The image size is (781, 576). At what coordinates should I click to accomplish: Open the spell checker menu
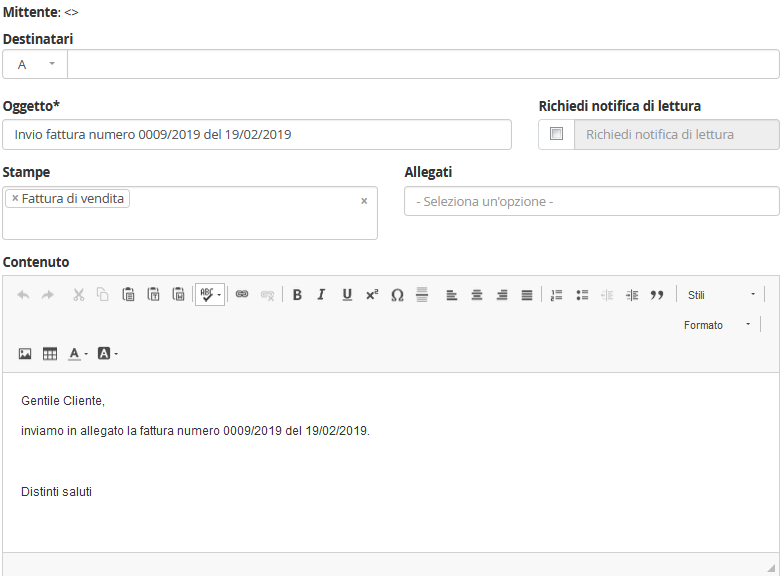point(210,295)
